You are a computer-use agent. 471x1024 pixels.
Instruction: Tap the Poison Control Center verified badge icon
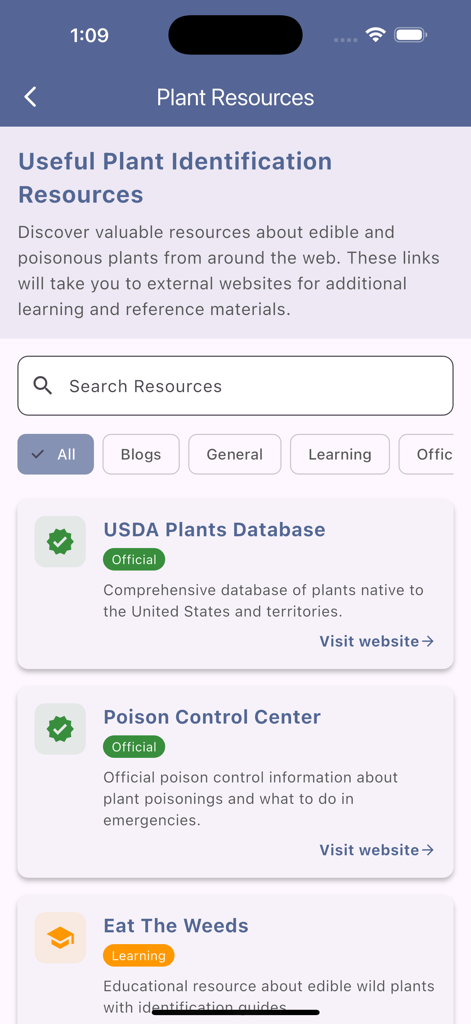coord(60,729)
